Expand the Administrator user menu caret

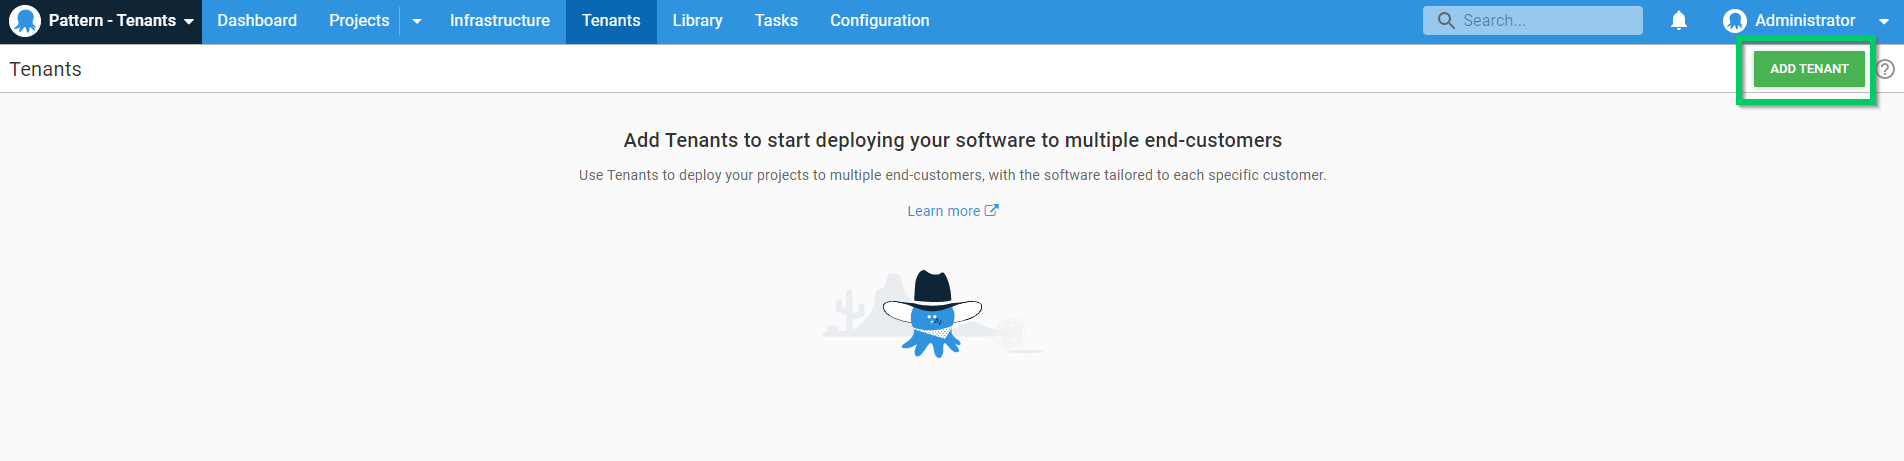tap(1884, 21)
